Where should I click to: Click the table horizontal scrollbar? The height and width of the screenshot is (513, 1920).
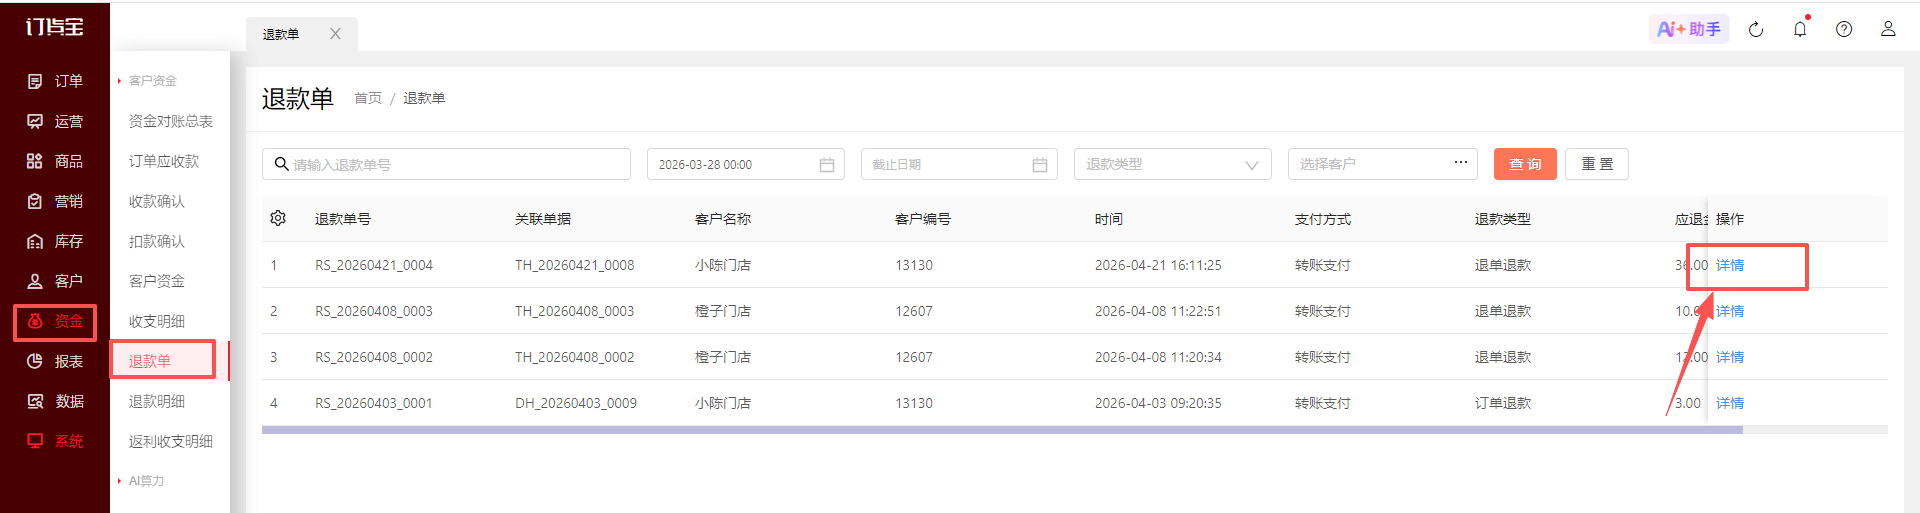pos(1002,430)
